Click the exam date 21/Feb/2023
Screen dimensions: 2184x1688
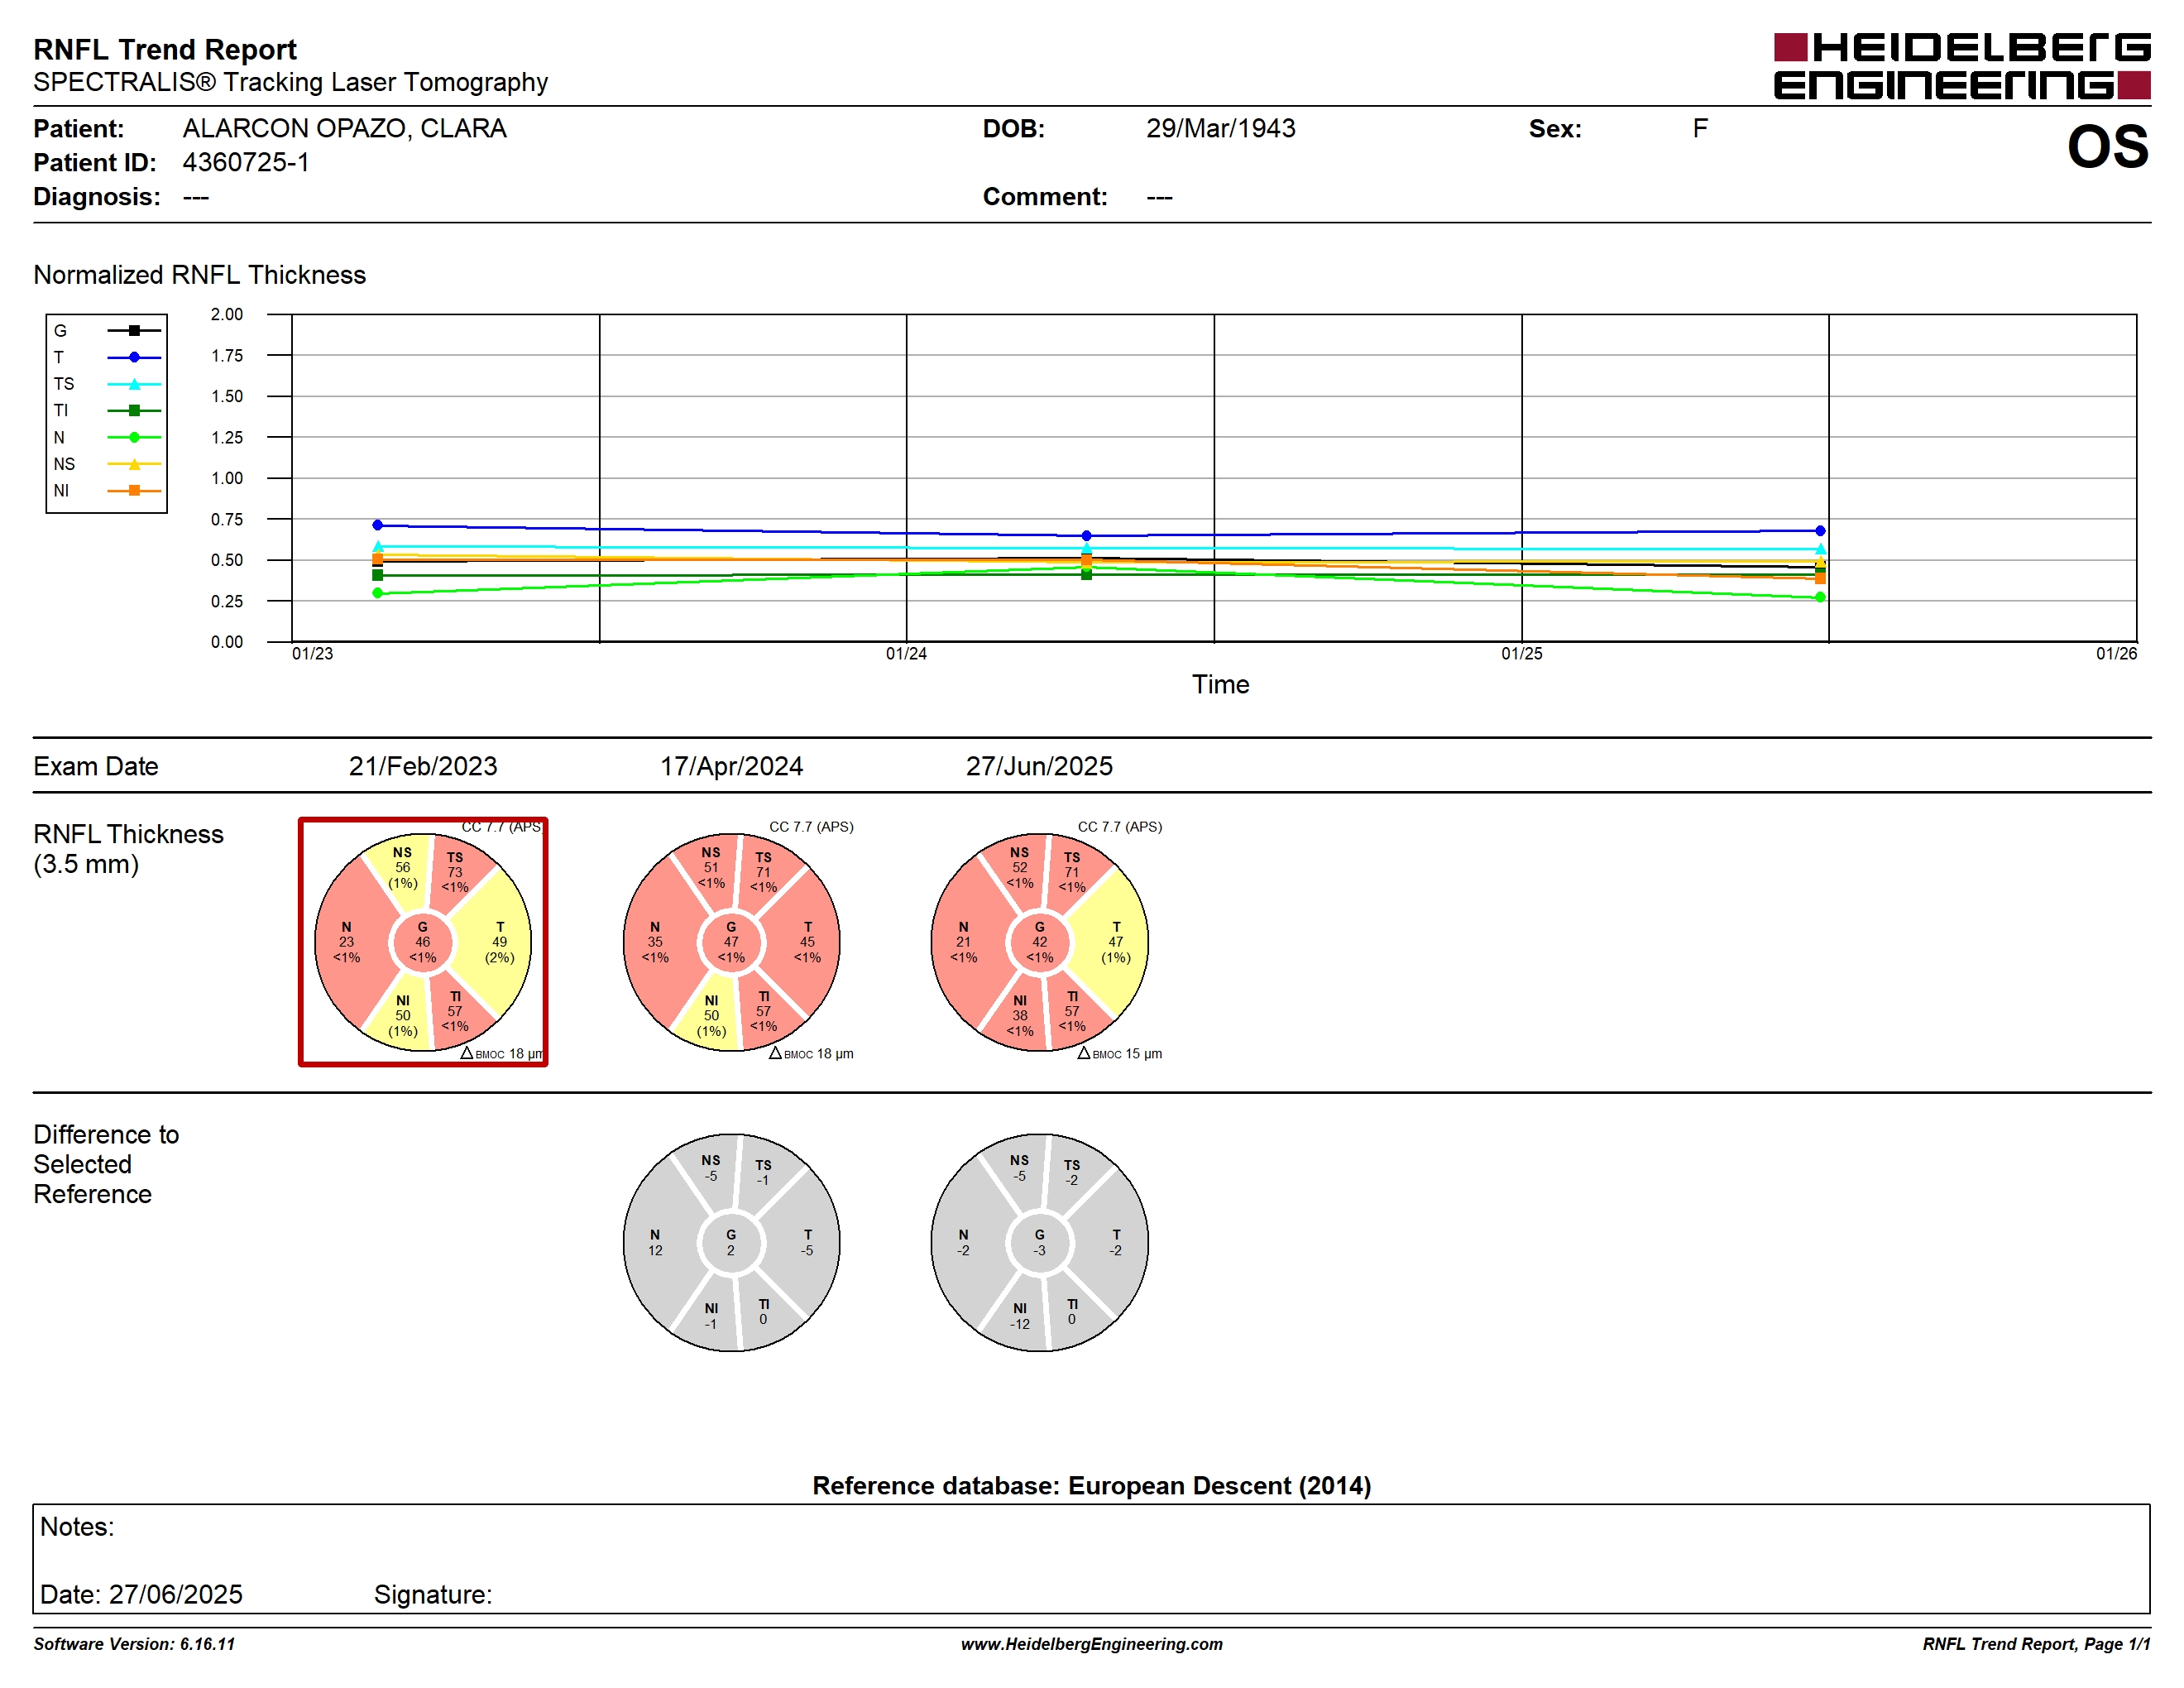[x=423, y=766]
